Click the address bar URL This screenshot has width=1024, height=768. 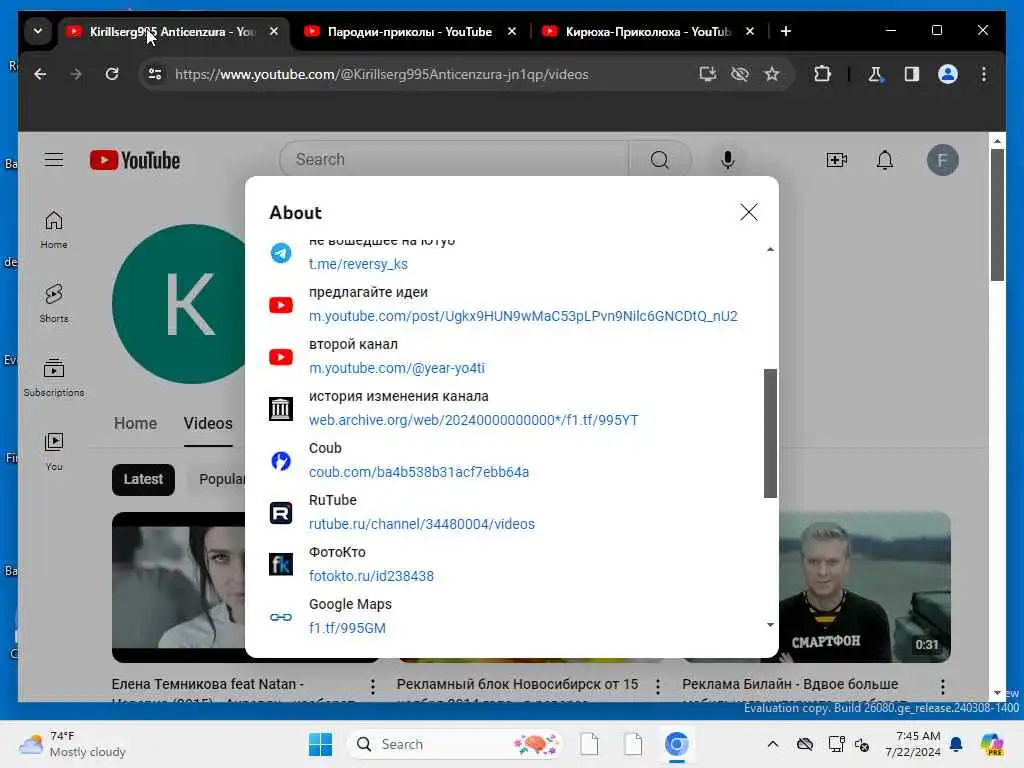[382, 74]
